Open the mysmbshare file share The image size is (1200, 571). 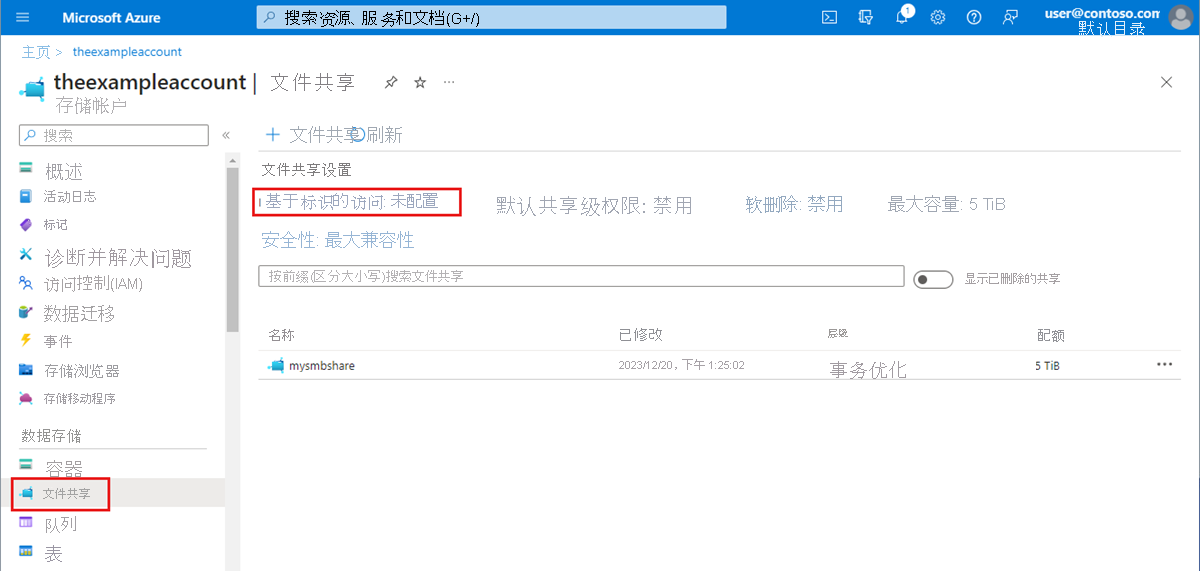[321, 366]
